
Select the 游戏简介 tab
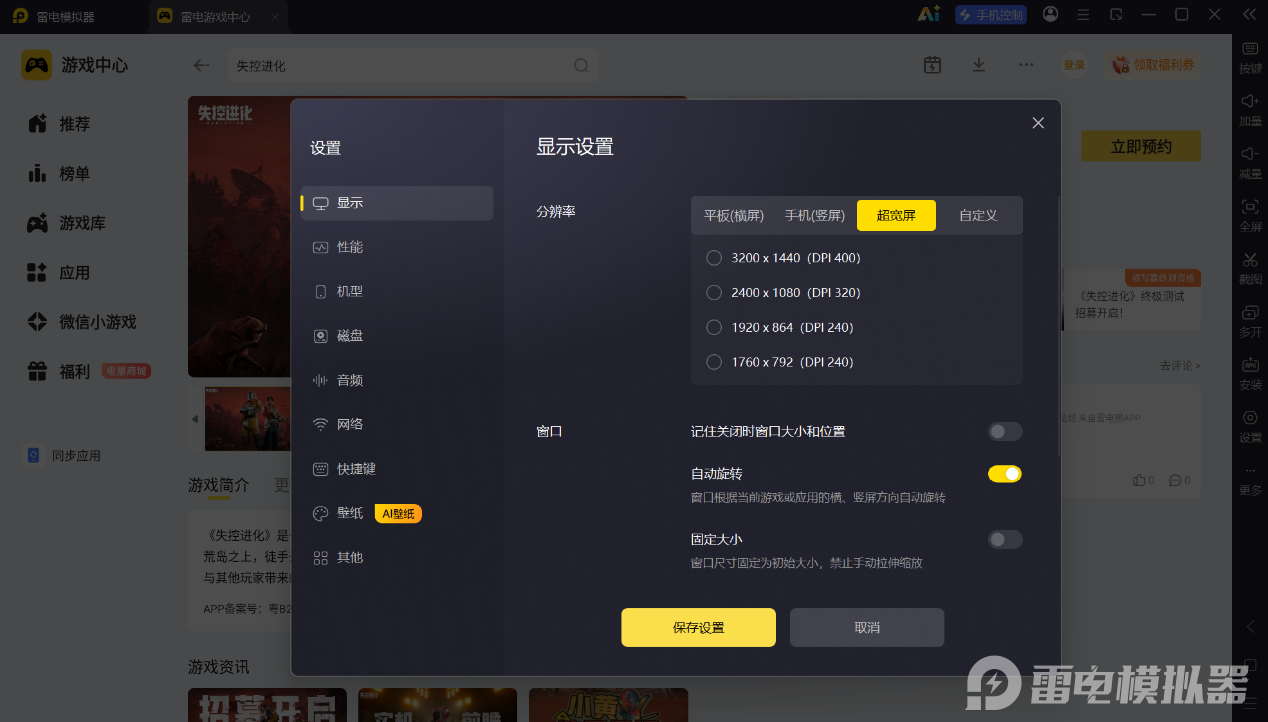[x=219, y=485]
